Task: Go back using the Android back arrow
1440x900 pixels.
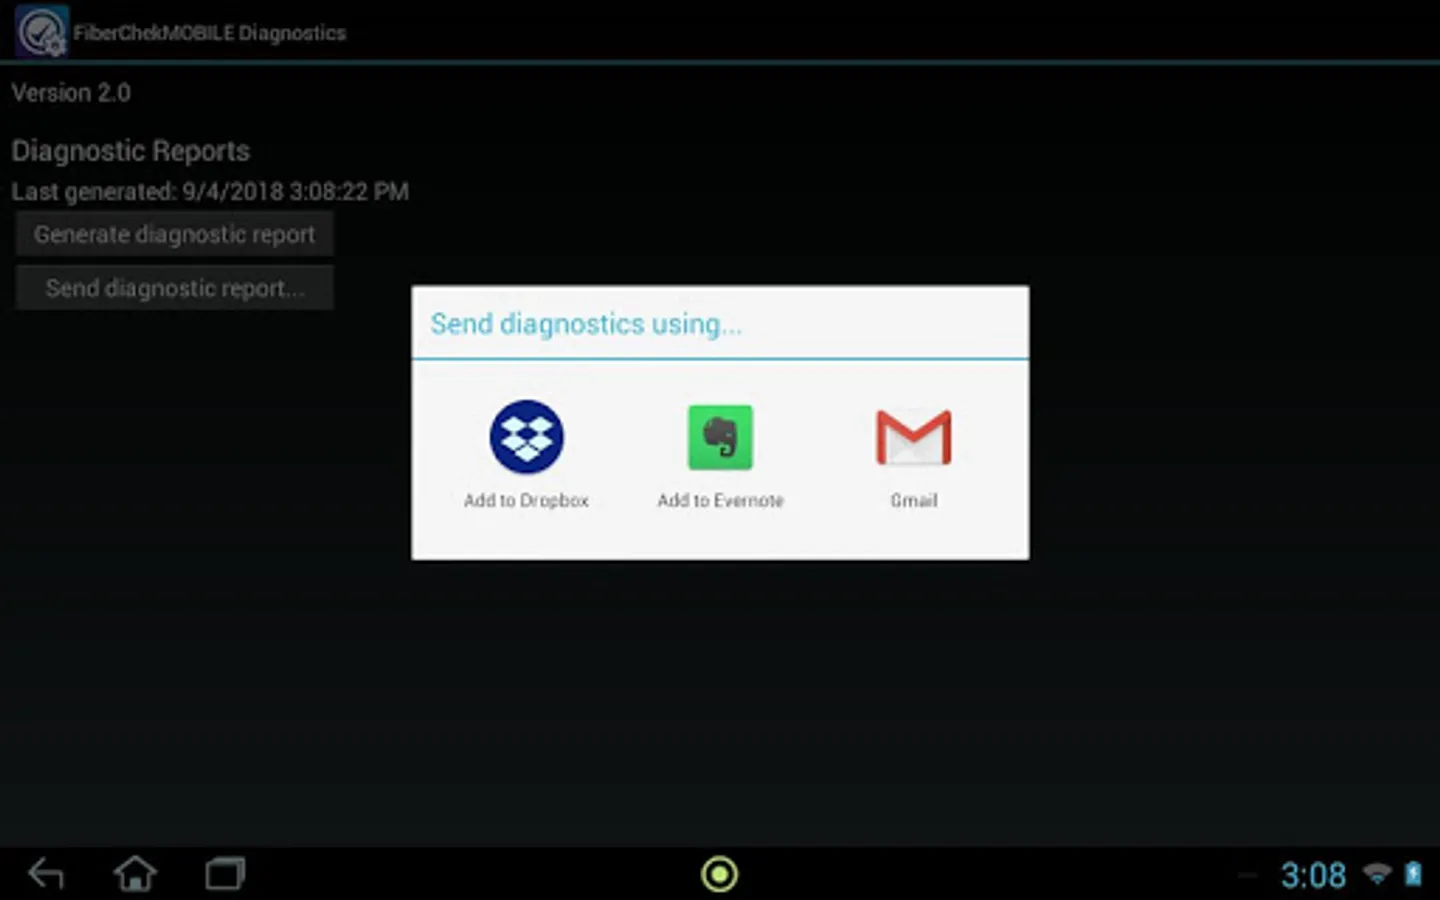Action: (46, 874)
